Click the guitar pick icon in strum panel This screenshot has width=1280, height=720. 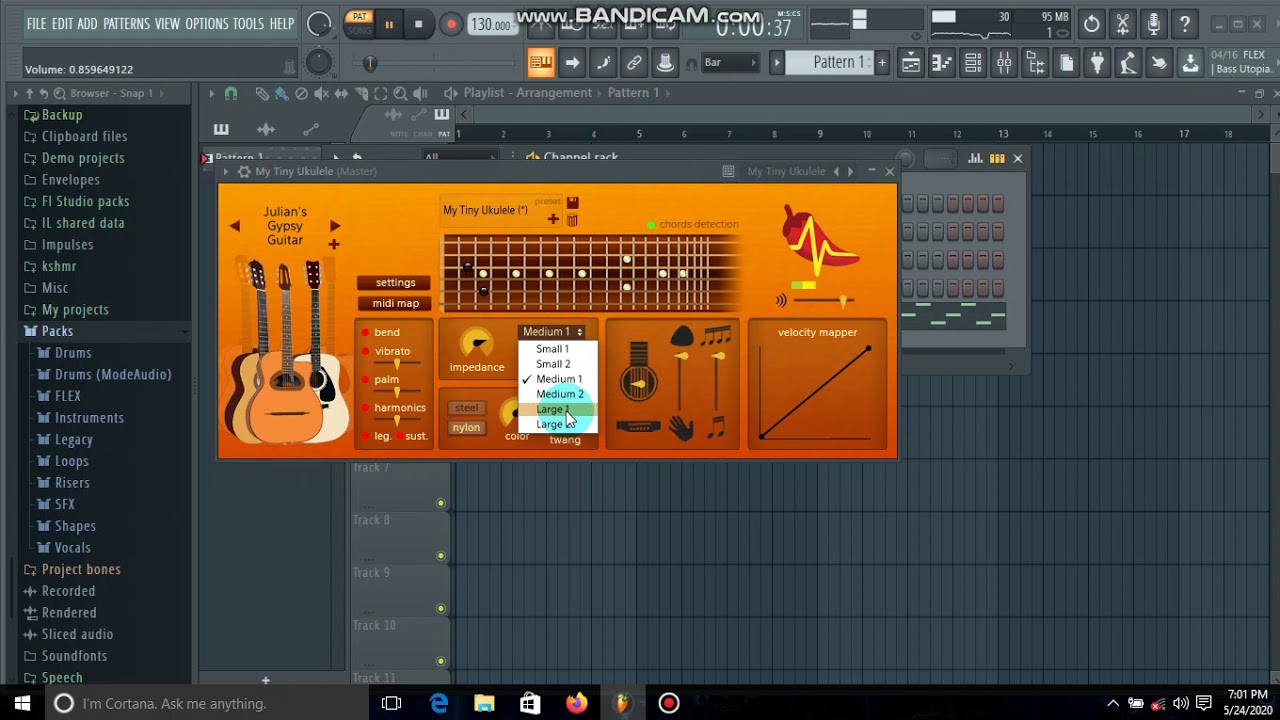tap(681, 336)
